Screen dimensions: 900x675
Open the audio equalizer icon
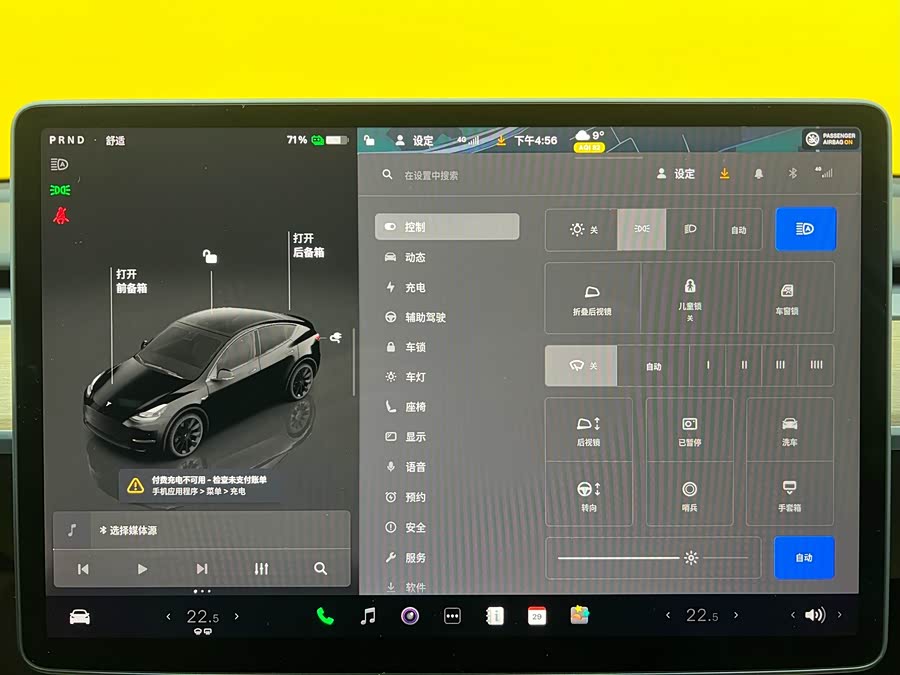point(261,569)
